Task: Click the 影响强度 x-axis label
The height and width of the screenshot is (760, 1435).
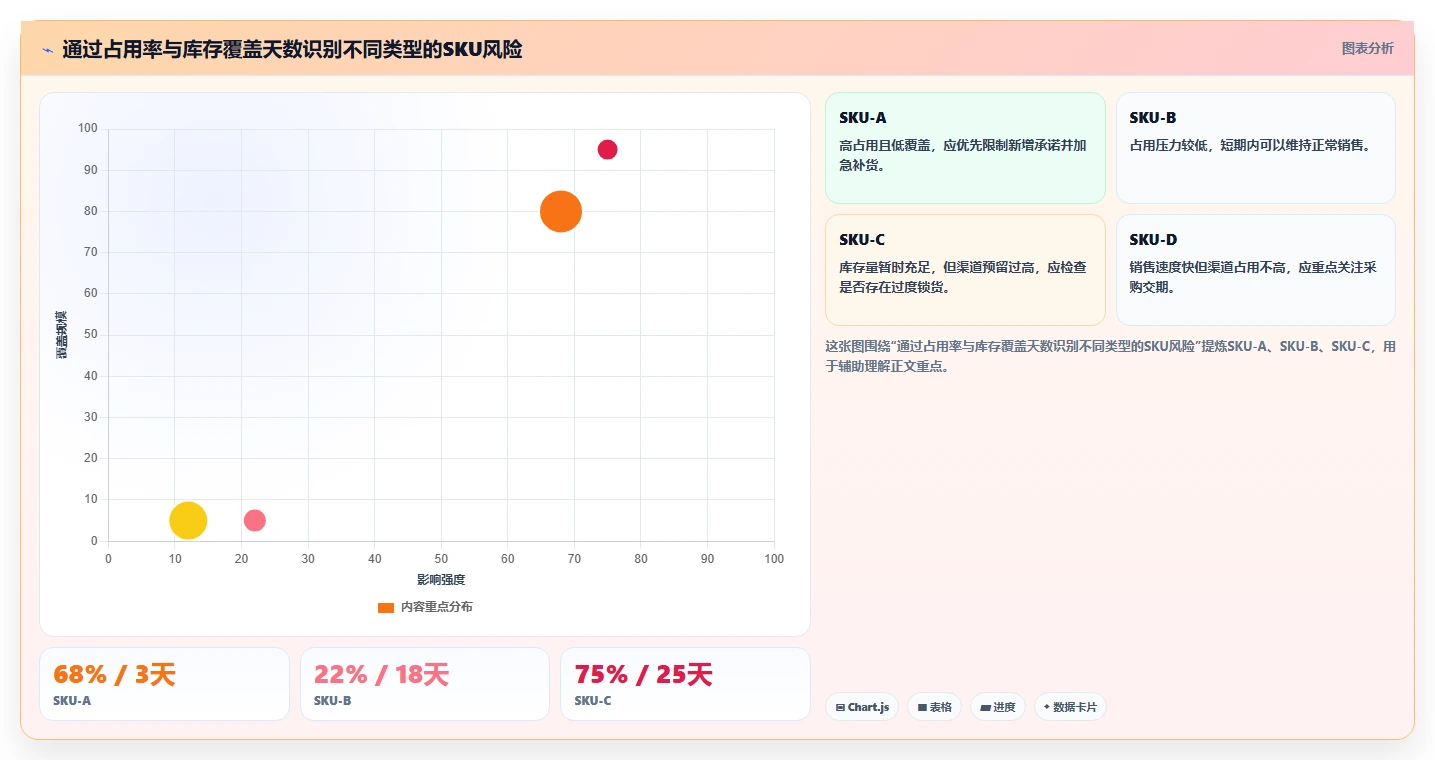Action: (441, 580)
